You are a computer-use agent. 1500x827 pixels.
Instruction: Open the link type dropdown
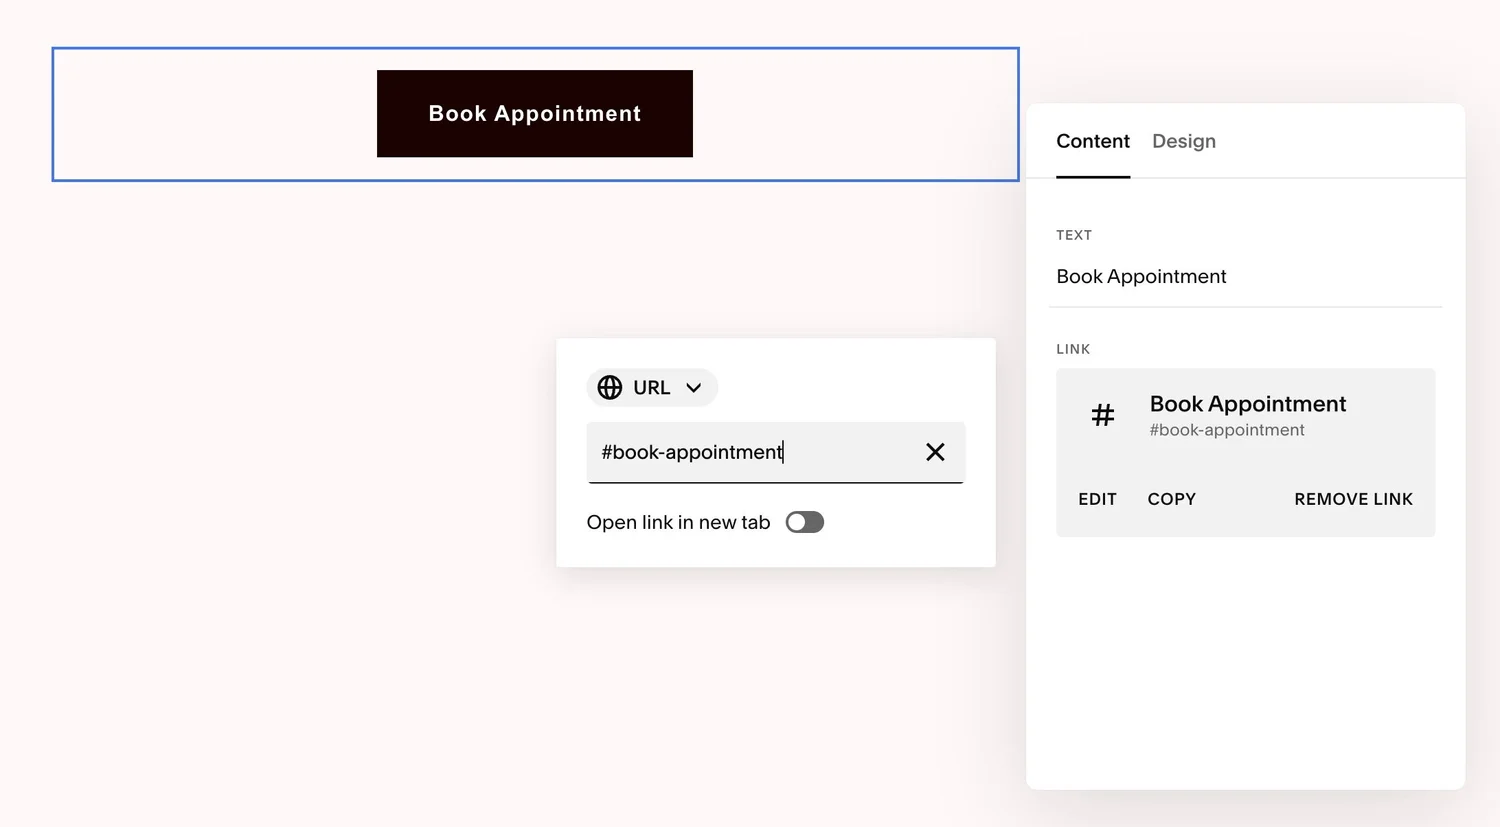tap(651, 387)
